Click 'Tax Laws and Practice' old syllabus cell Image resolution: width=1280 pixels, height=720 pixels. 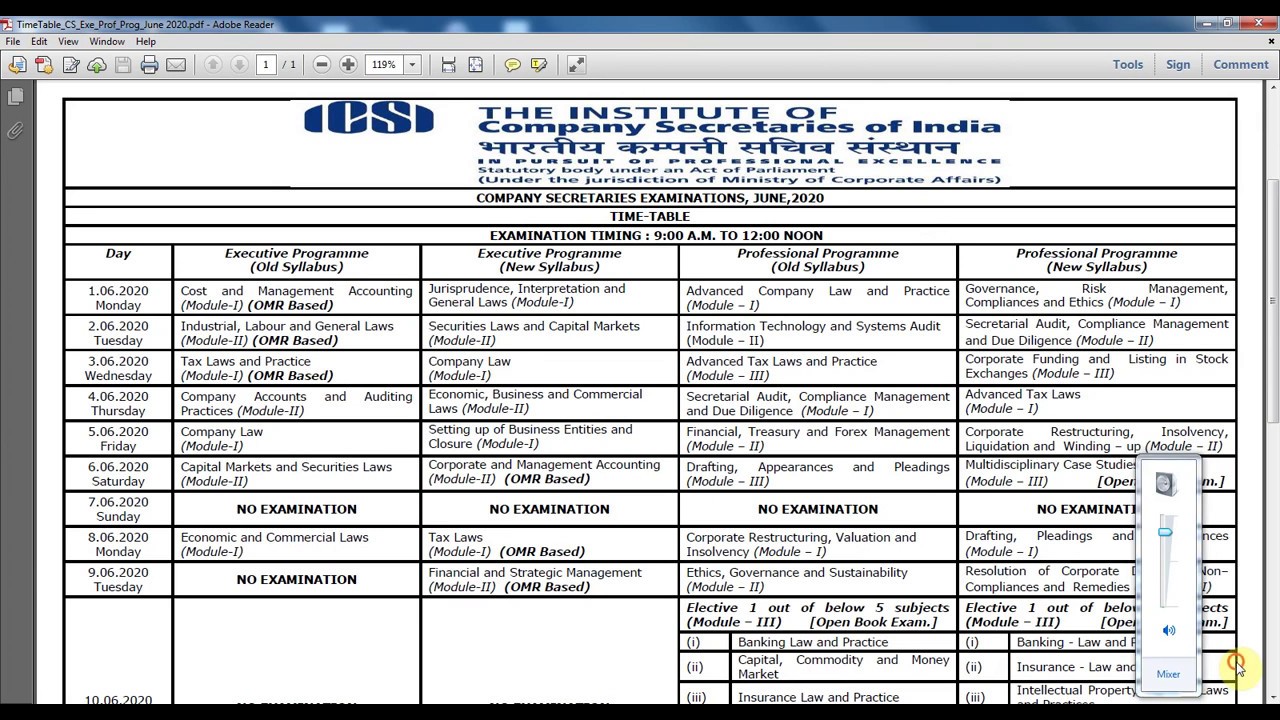(296, 368)
